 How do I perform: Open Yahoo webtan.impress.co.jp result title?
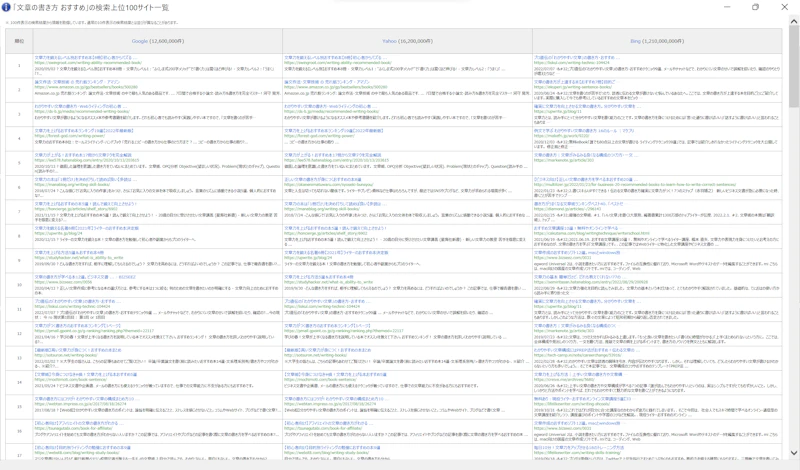pos(337,399)
